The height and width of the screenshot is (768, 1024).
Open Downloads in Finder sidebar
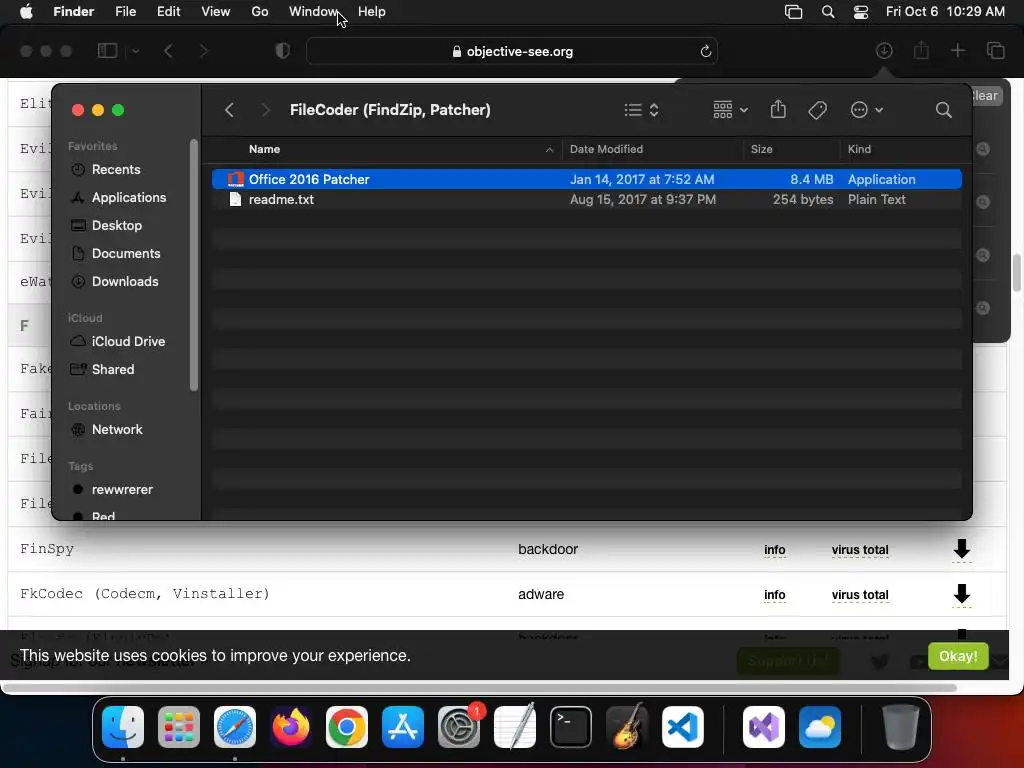pos(125,281)
